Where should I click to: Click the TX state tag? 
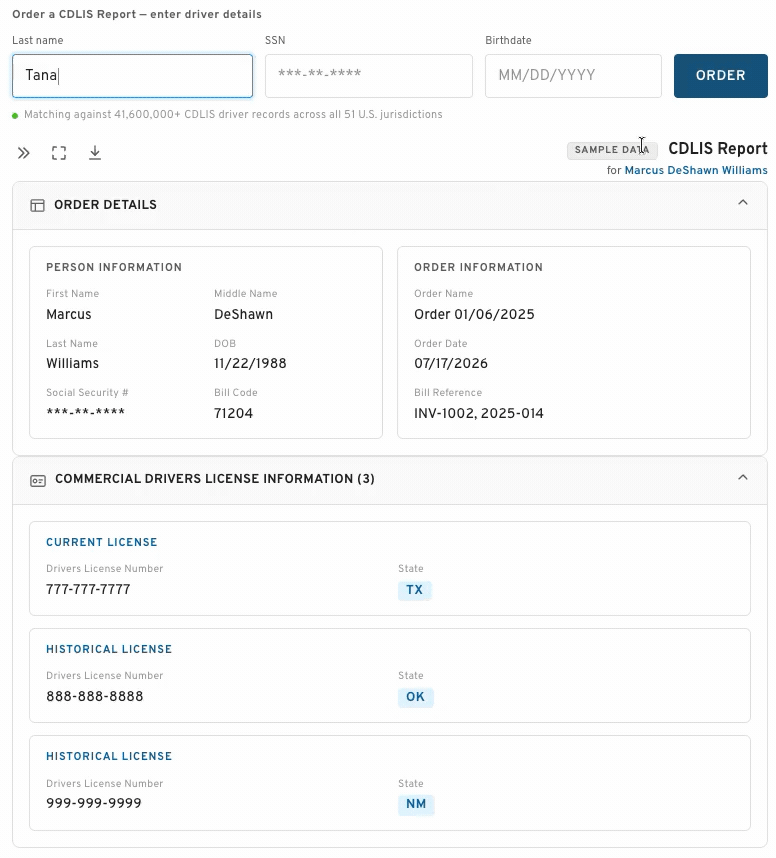pos(414,590)
